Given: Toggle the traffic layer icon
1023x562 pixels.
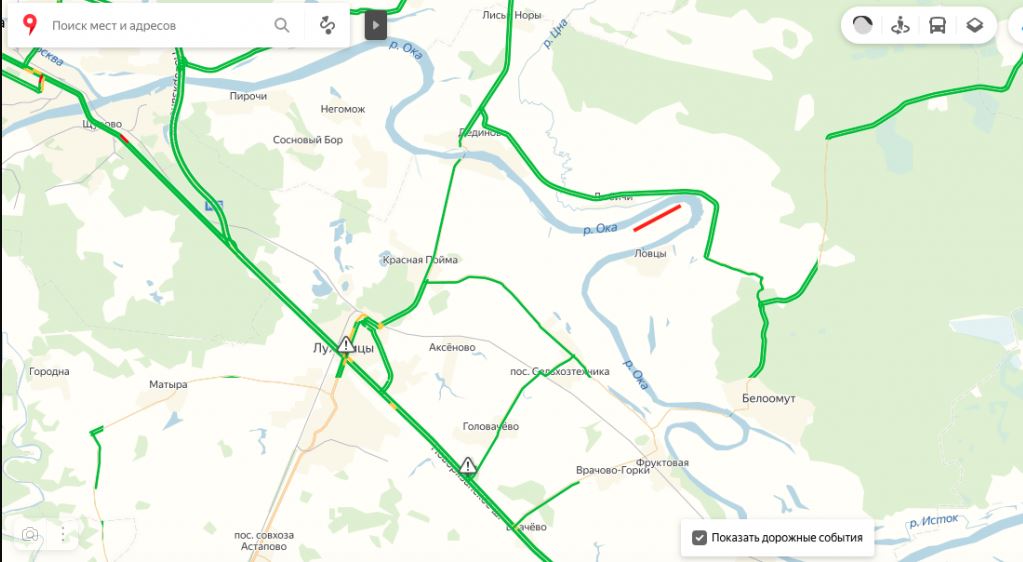Looking at the screenshot, I should (x=863, y=25).
